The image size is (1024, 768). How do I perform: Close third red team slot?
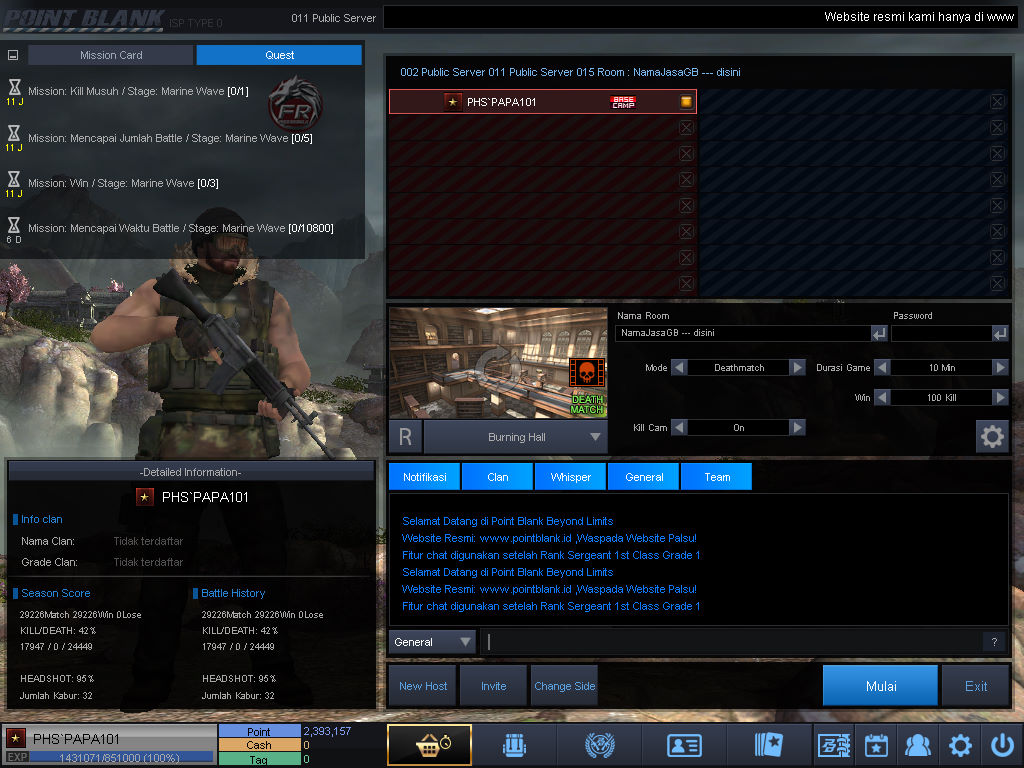pyautogui.click(x=686, y=153)
